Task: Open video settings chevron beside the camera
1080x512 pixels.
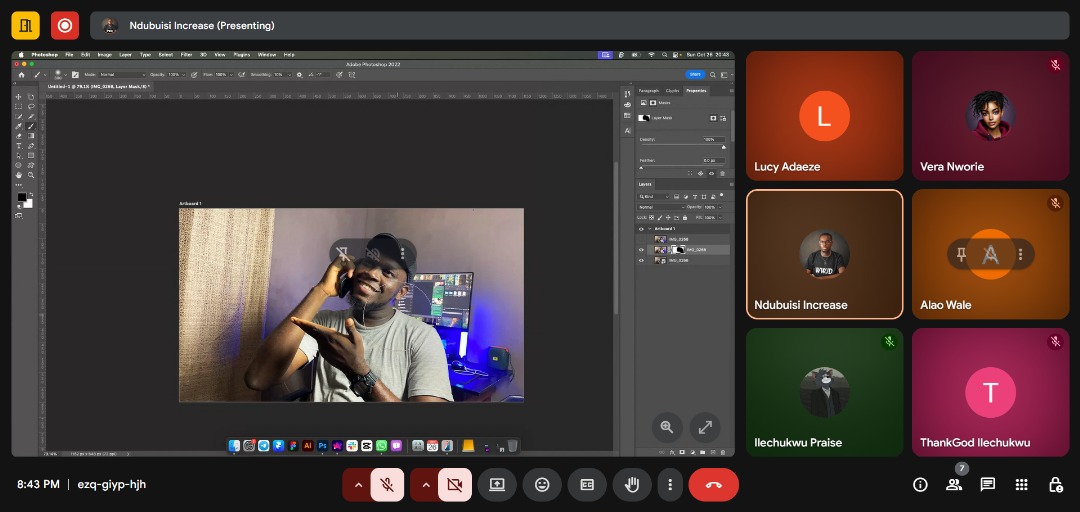Action: pos(425,484)
